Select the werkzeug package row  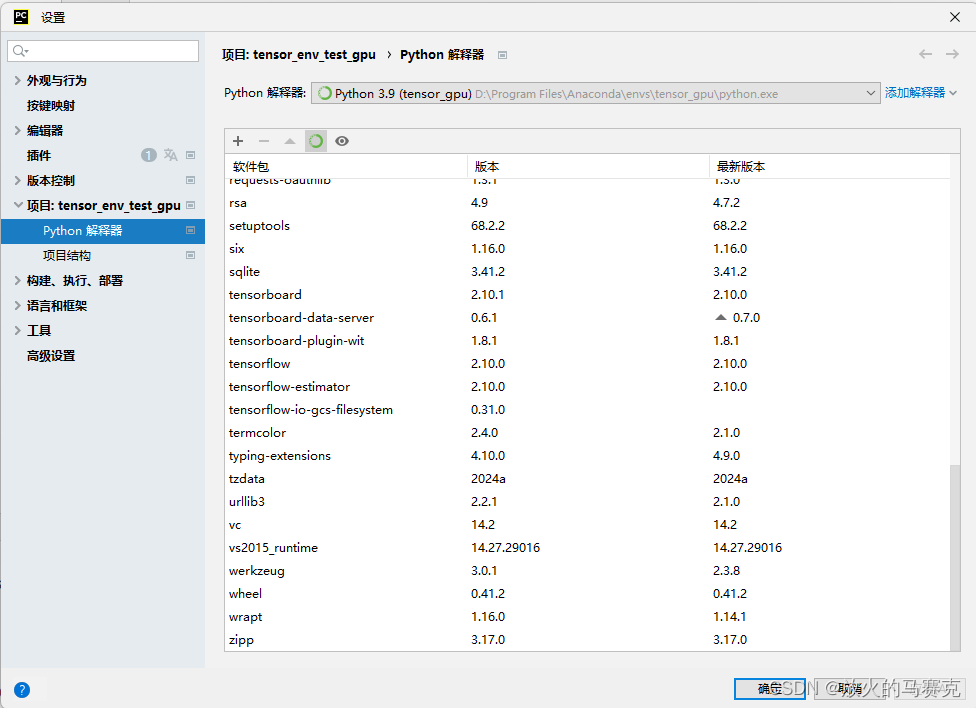click(588, 570)
